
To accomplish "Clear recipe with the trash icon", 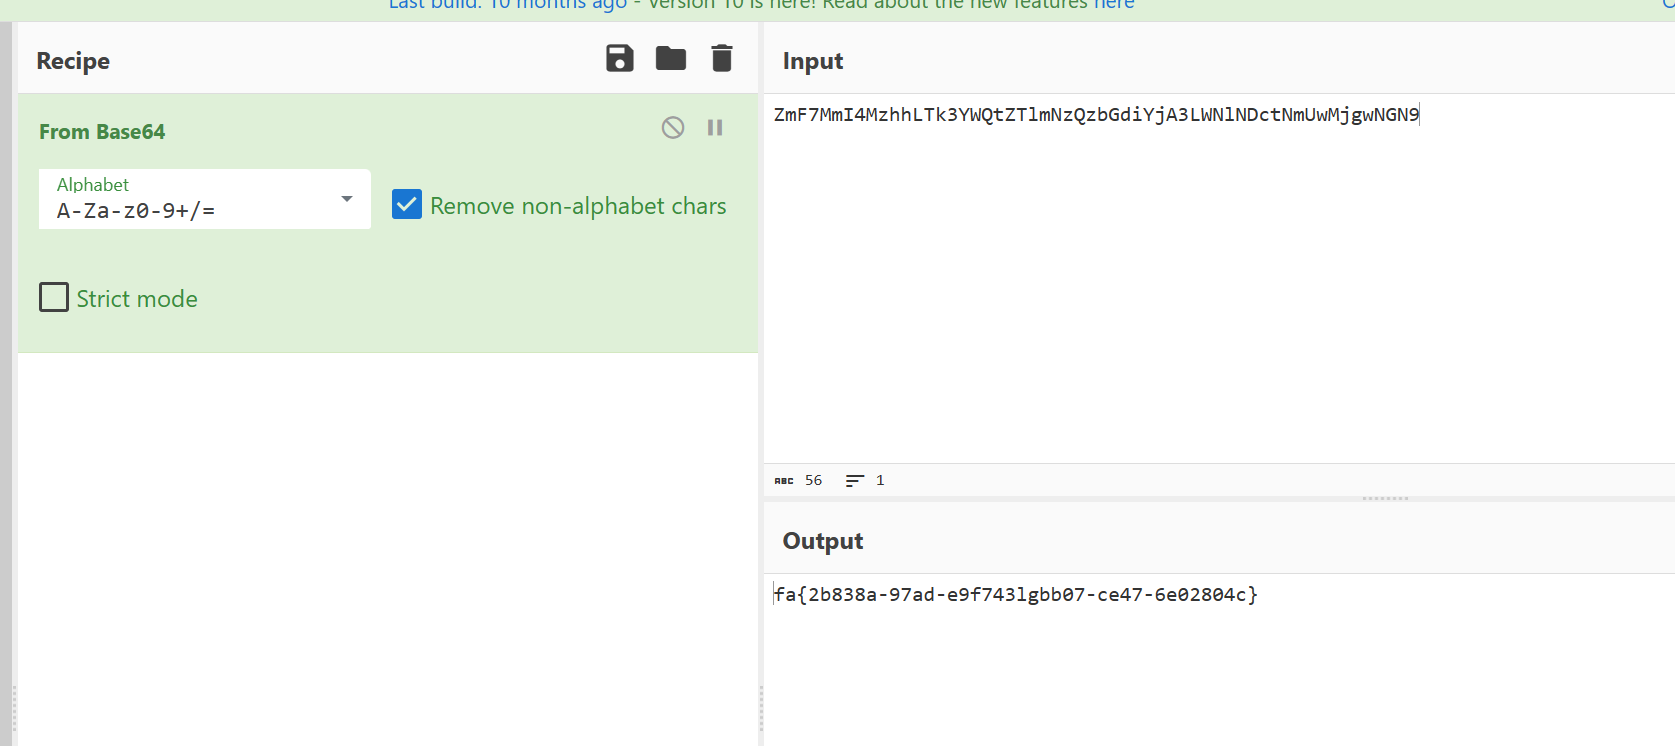I will pos(722,59).
